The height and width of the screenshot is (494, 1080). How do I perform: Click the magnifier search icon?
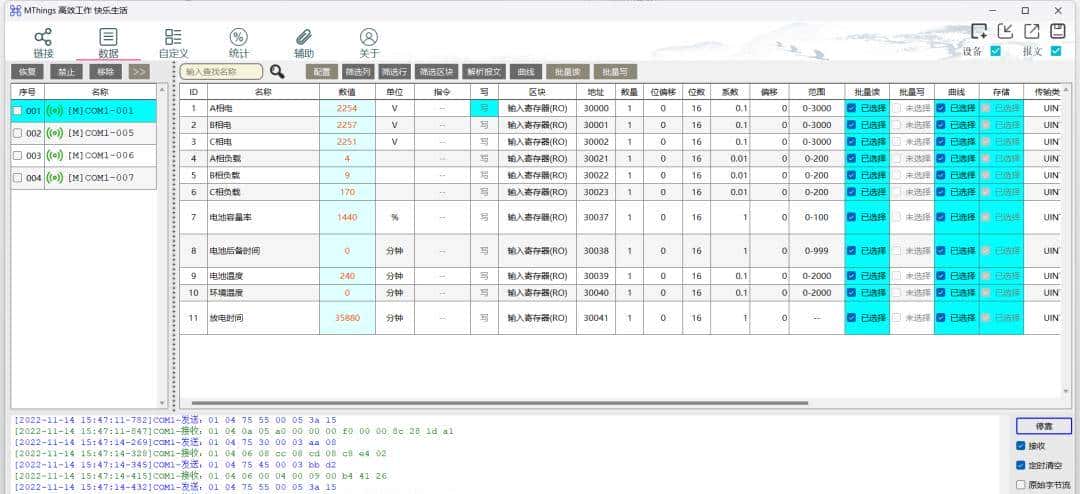[277, 72]
